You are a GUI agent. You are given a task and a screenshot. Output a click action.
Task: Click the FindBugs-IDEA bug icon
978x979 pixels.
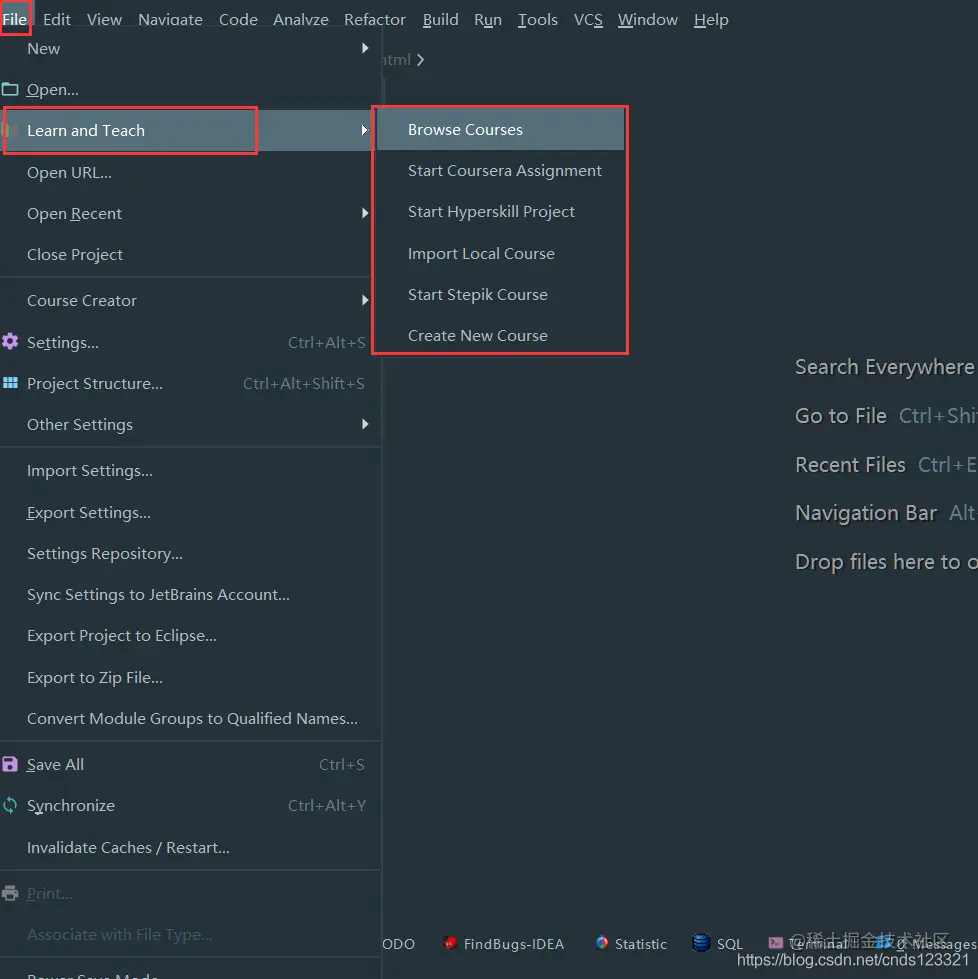(x=449, y=943)
